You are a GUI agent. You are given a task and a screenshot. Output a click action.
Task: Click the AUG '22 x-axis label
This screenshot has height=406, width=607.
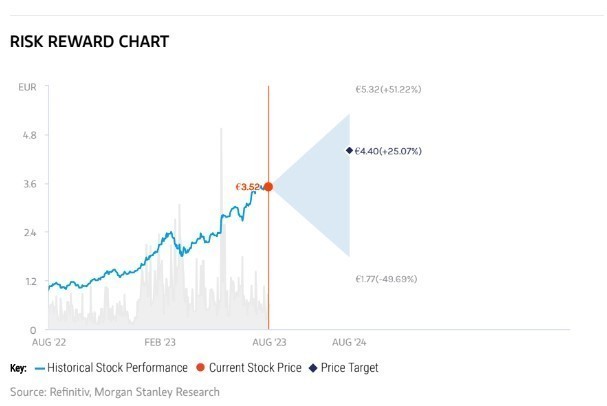(x=48, y=341)
